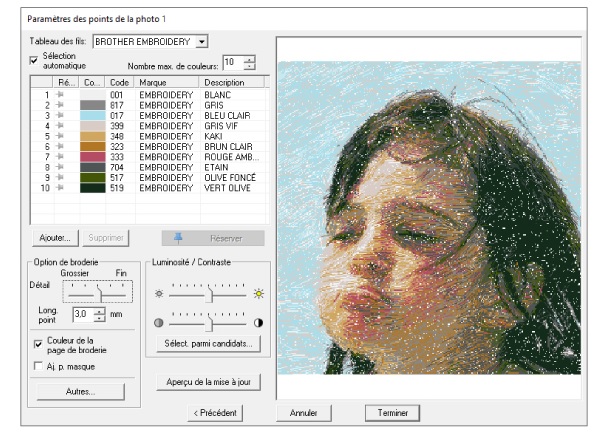The image size is (599, 439).
Task: Click the dim sun icon for lower brightness
Action: pos(159,293)
